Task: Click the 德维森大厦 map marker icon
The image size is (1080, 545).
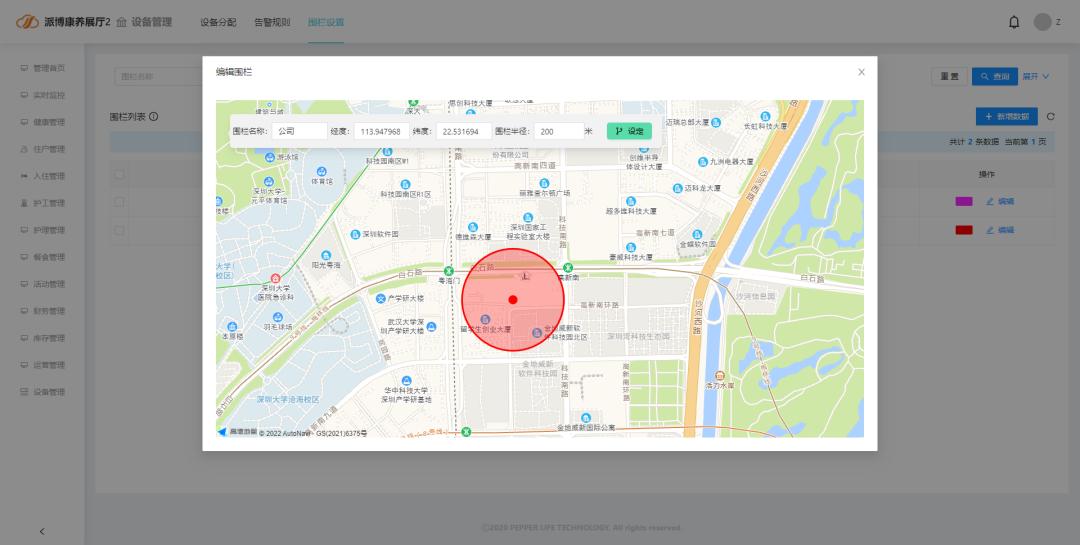Action: (x=472, y=227)
